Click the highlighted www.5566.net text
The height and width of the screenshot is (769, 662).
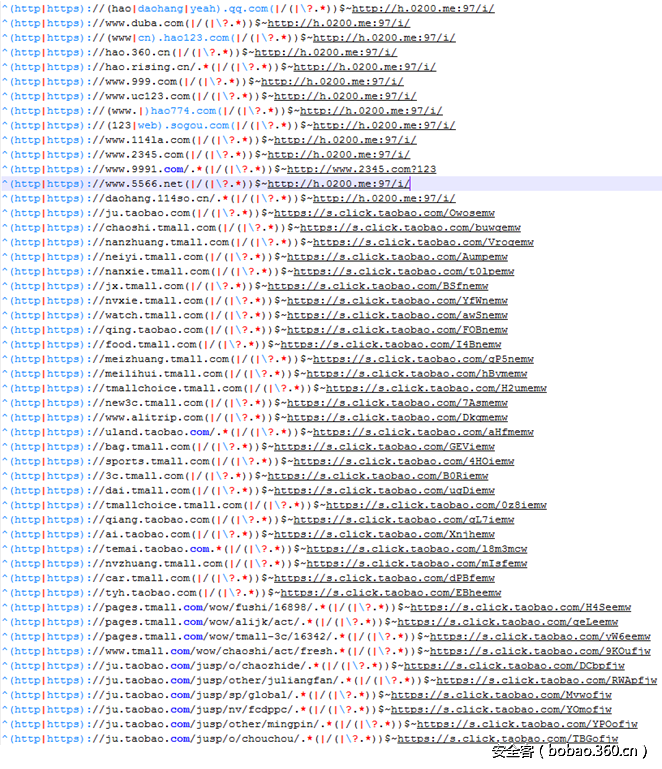145,184
